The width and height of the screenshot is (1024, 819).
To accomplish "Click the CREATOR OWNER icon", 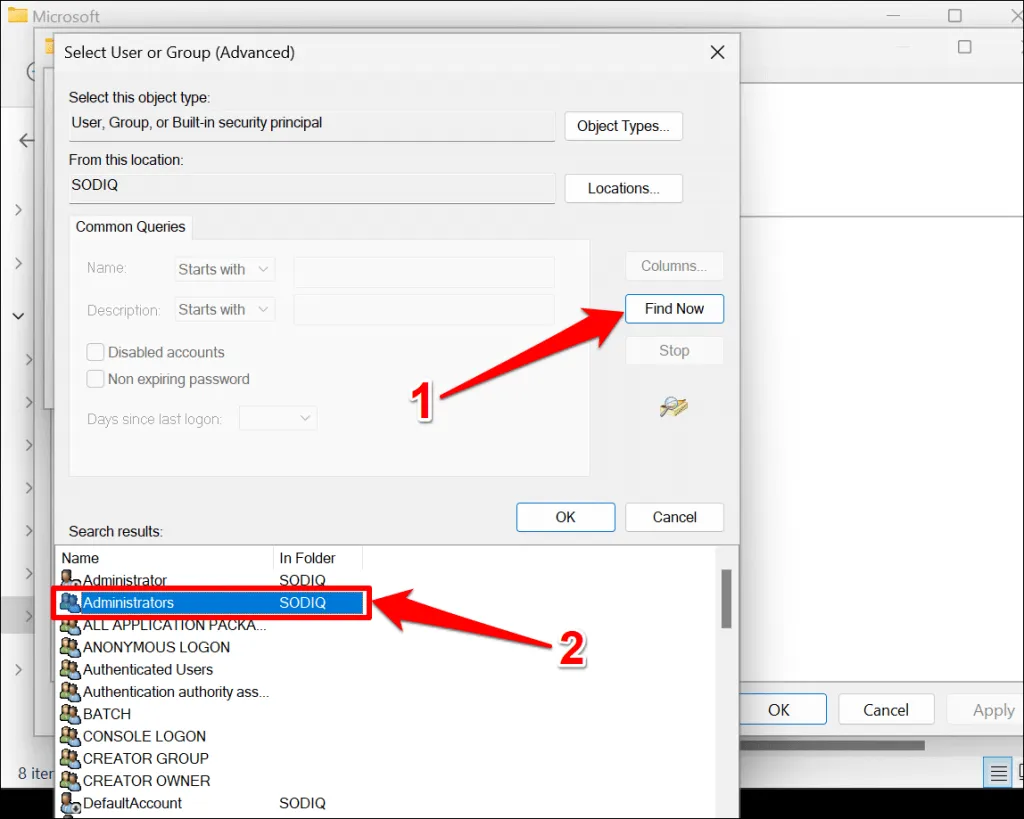I will coord(70,780).
